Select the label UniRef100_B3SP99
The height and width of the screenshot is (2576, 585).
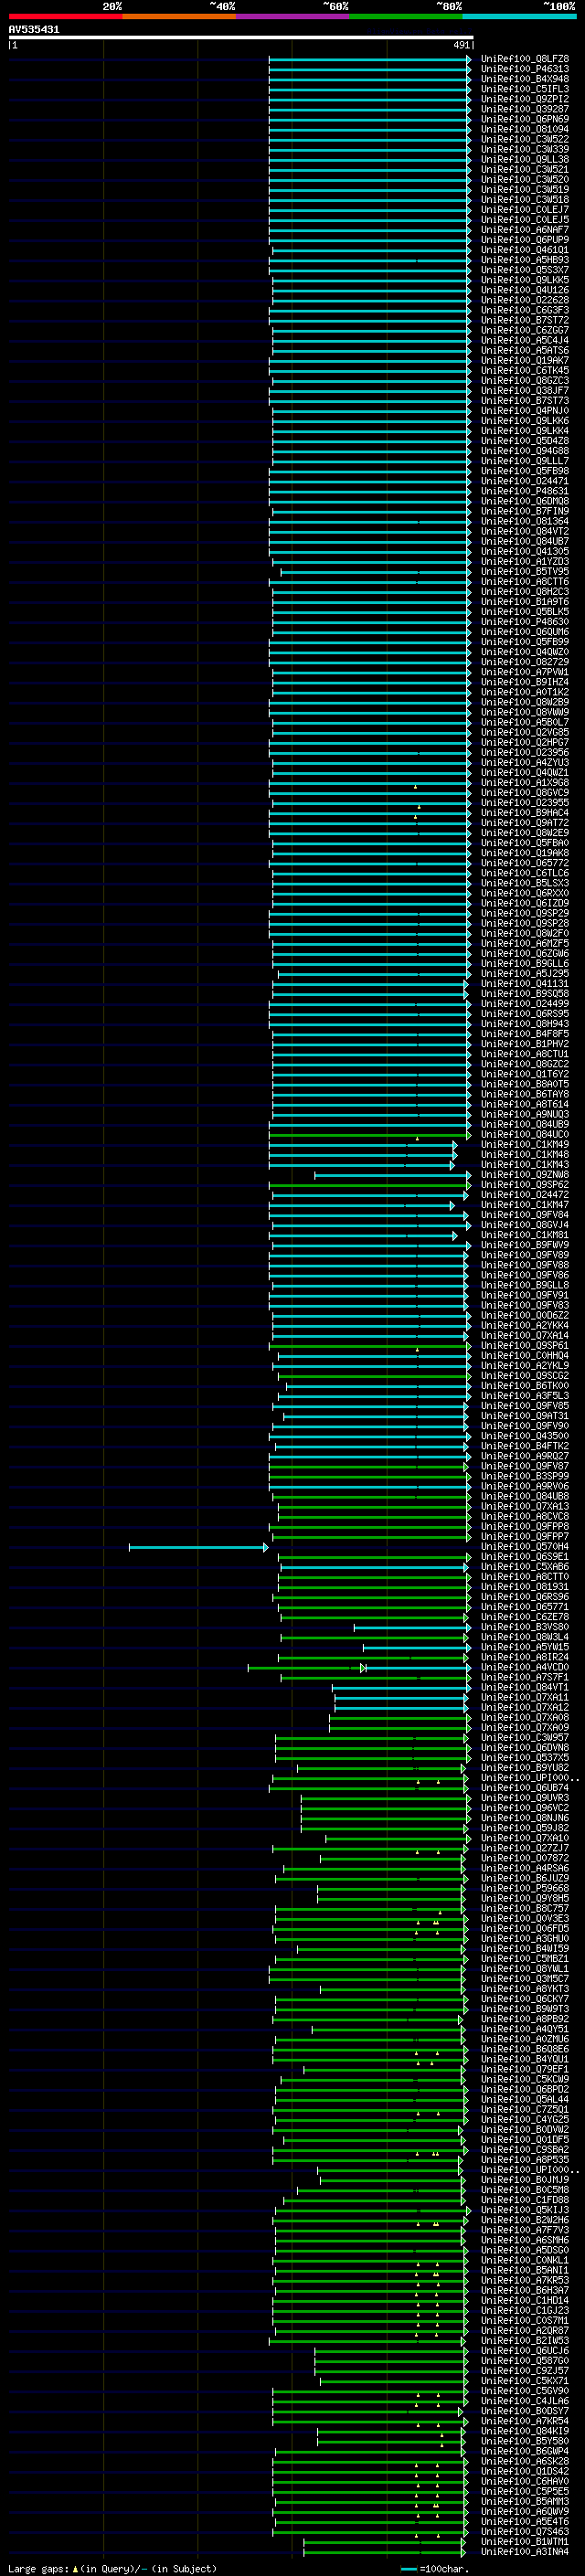pyautogui.click(x=525, y=1477)
